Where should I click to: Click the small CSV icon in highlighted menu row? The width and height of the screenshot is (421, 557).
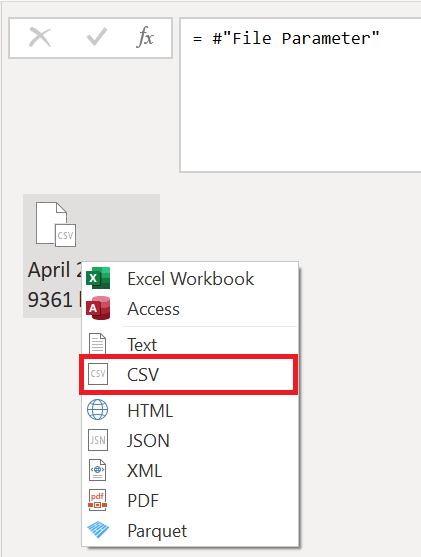(x=98, y=374)
